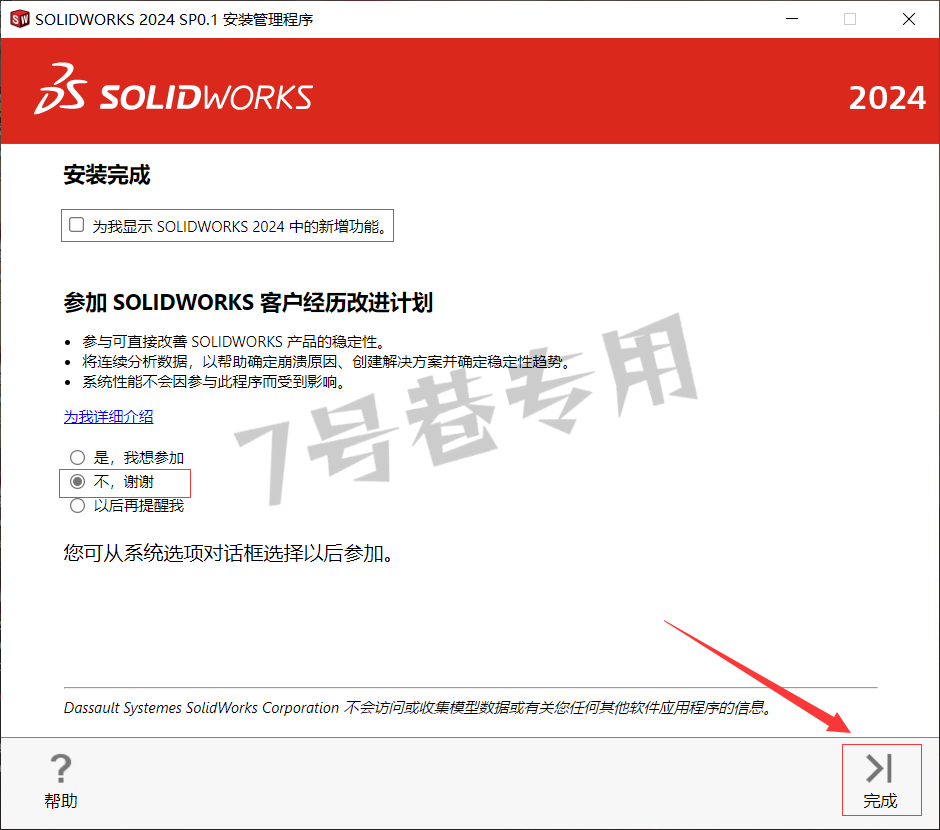
Task: Select '不，谢谢' radio option
Action: (77, 481)
